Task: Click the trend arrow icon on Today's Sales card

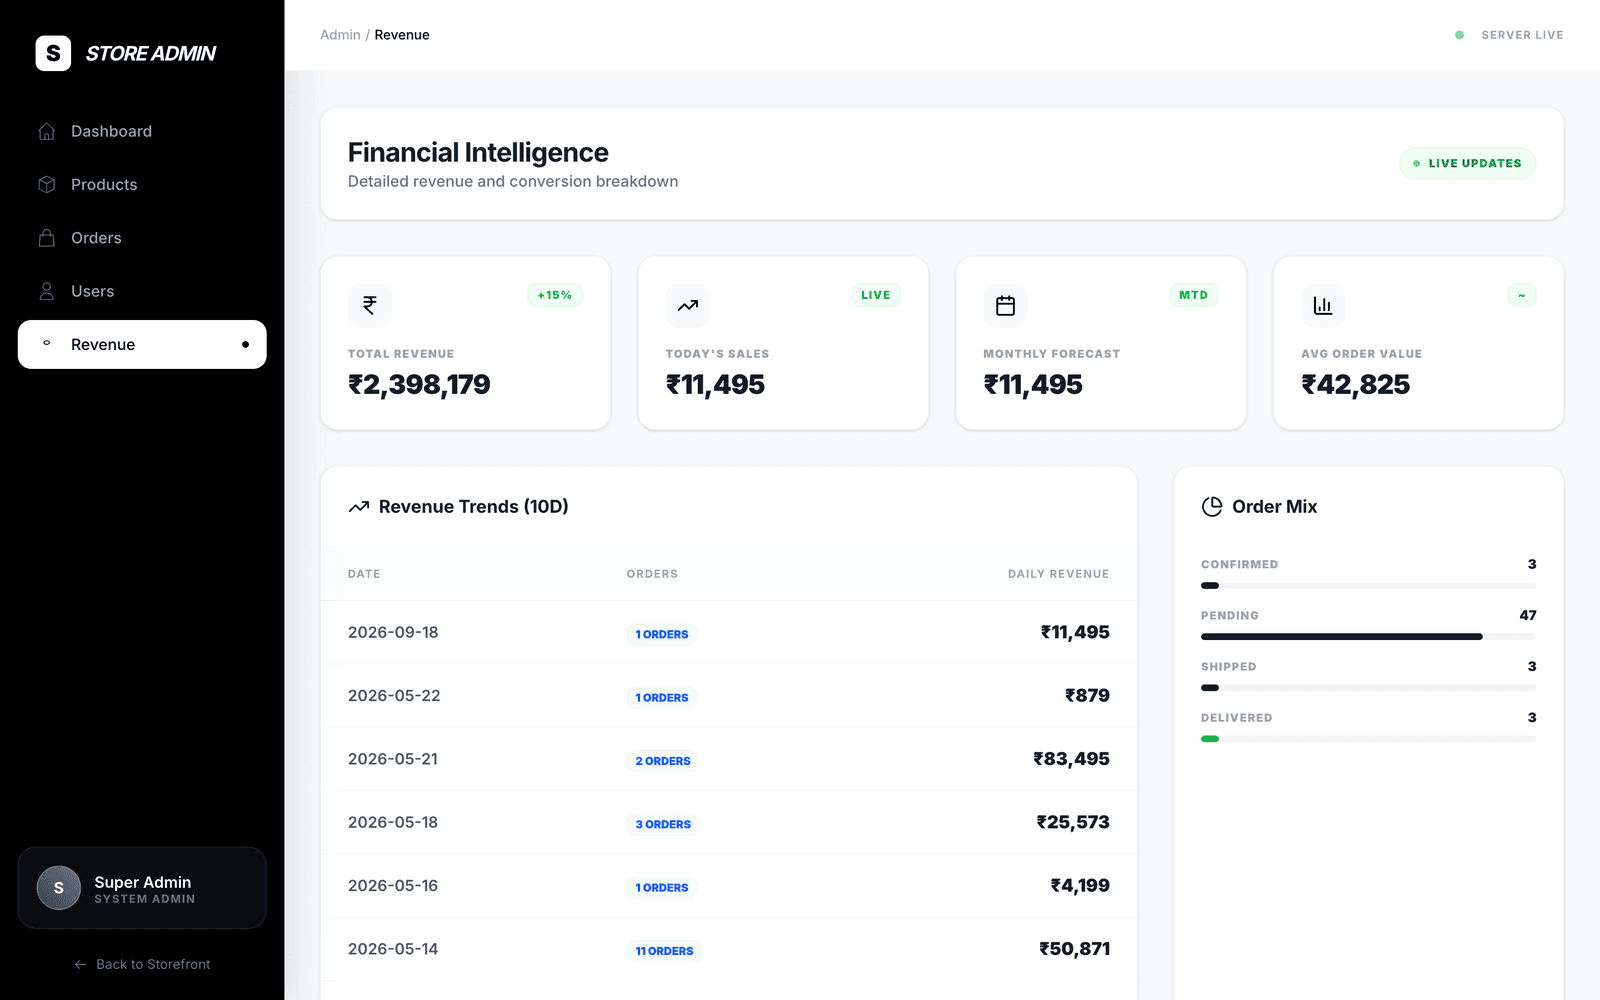Action: click(x=688, y=305)
